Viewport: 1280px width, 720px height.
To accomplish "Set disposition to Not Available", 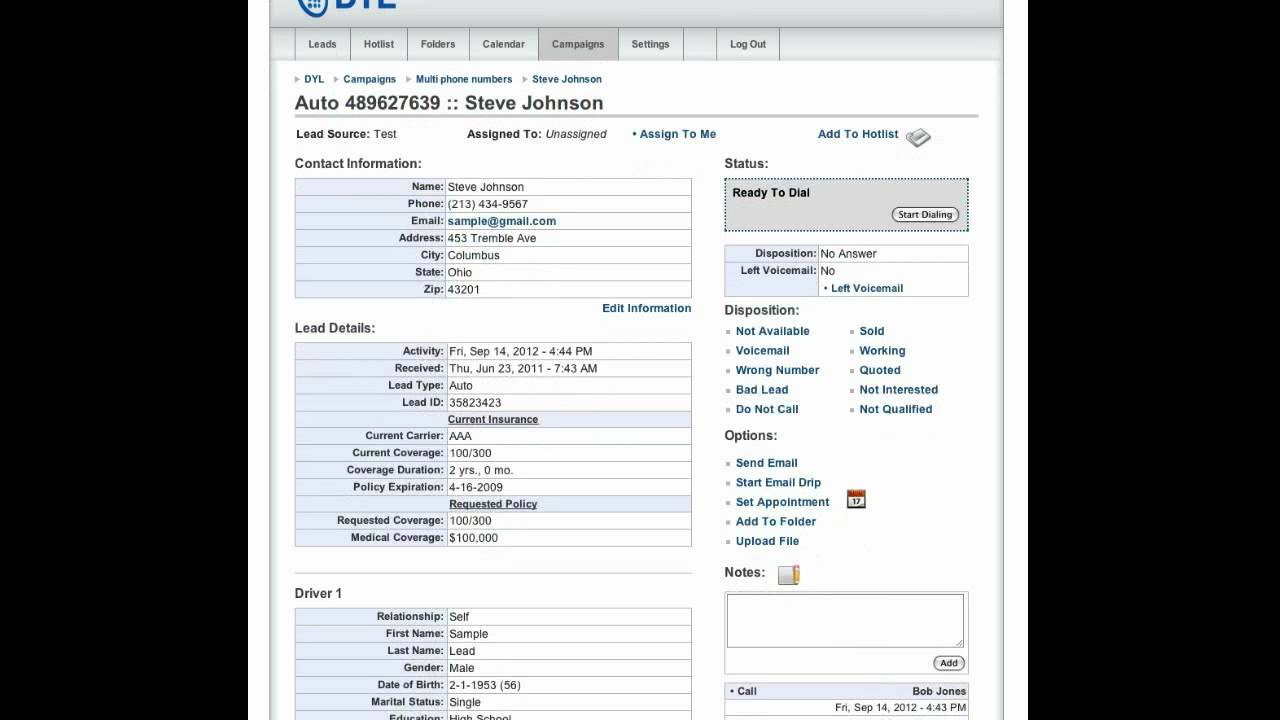I will (773, 331).
